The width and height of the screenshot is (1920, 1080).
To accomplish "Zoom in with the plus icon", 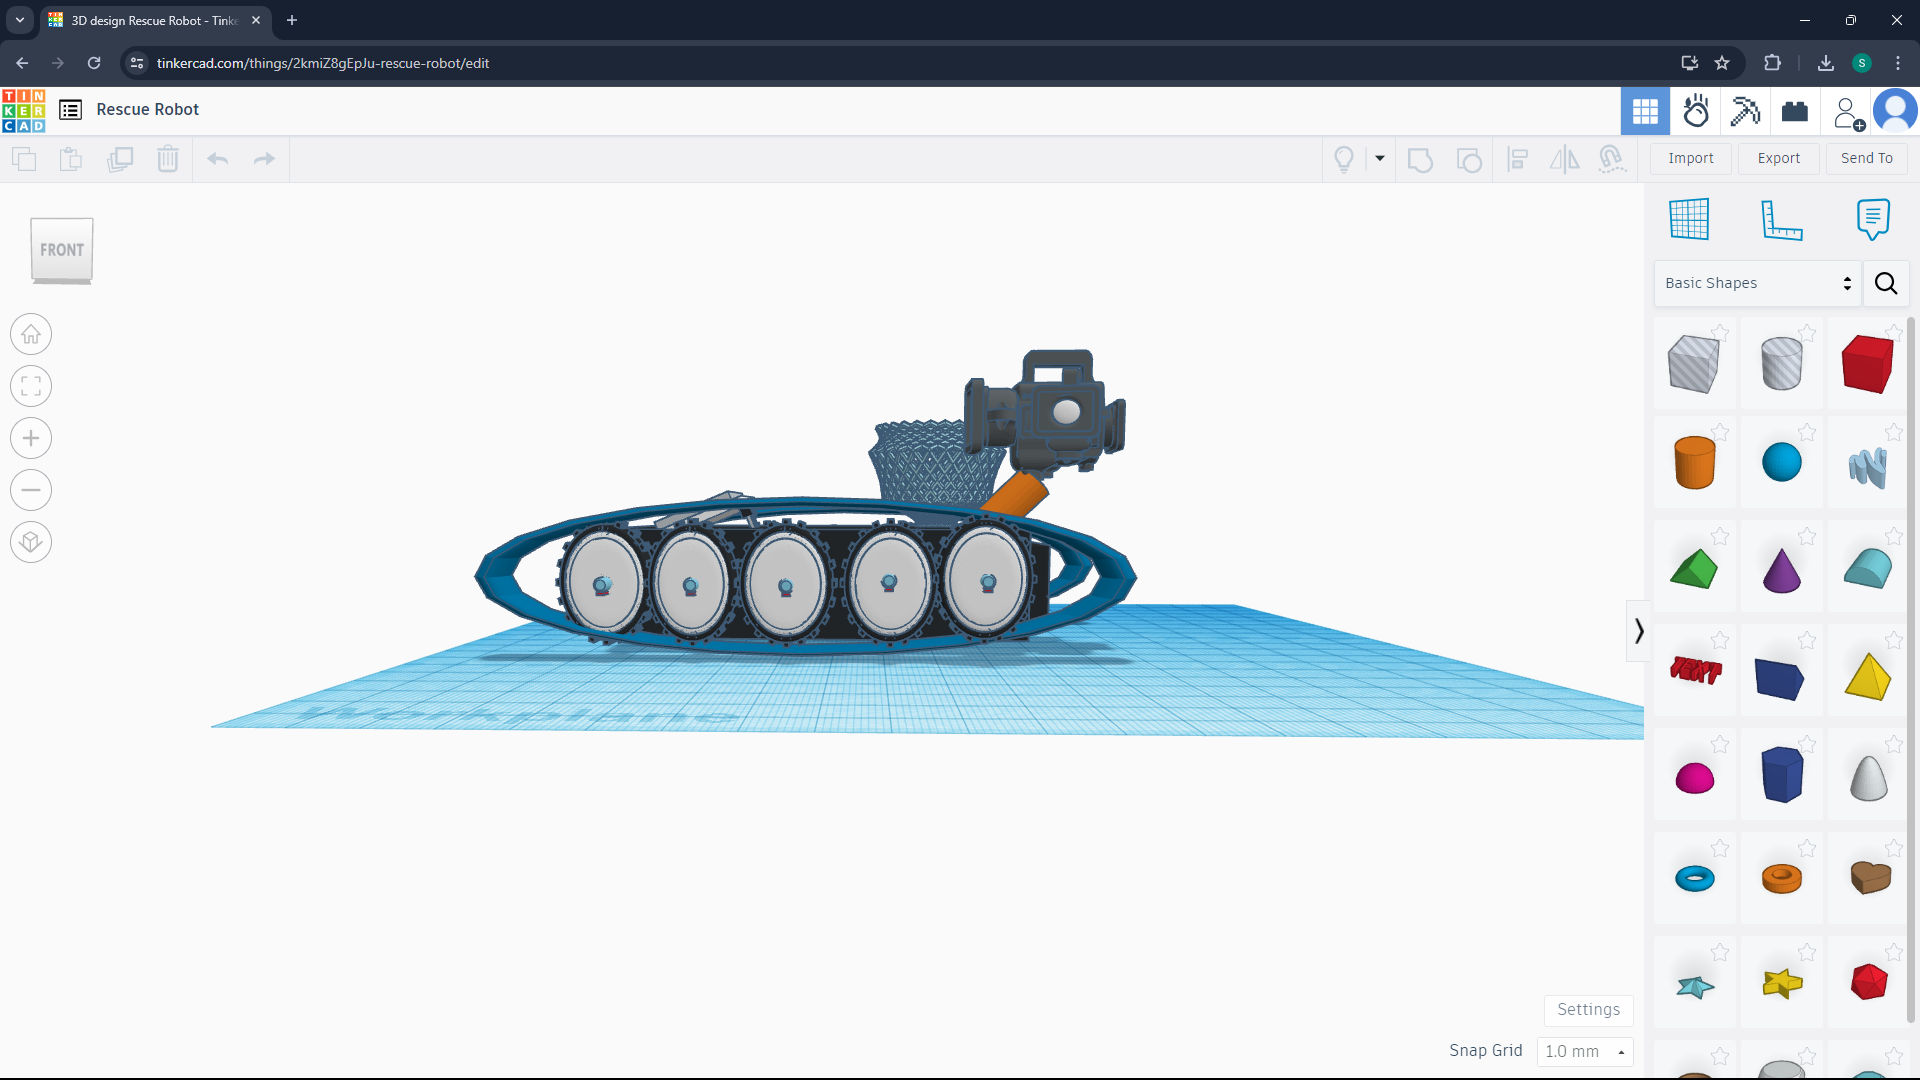I will [x=31, y=438].
